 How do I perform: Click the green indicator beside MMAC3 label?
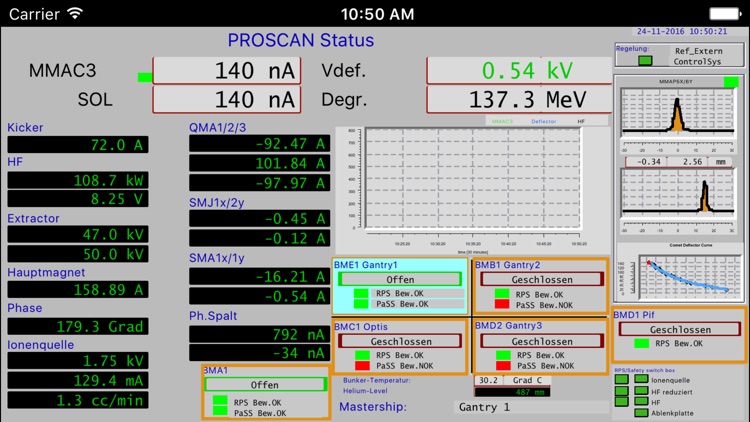pos(145,77)
